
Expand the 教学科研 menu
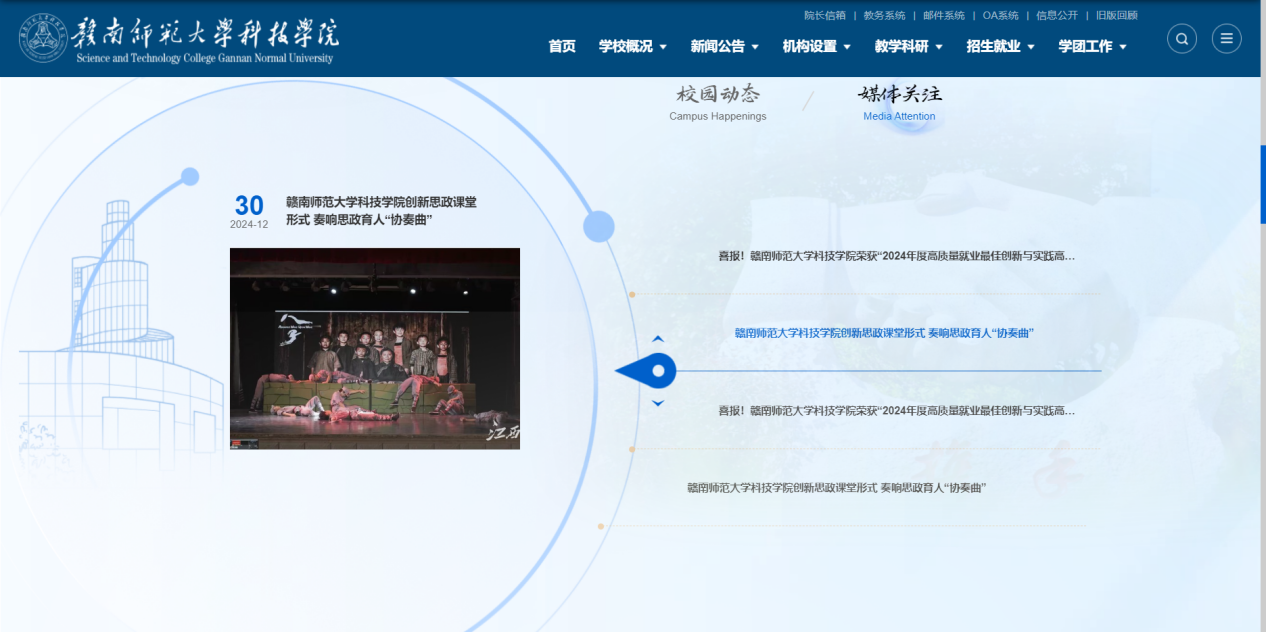(909, 46)
